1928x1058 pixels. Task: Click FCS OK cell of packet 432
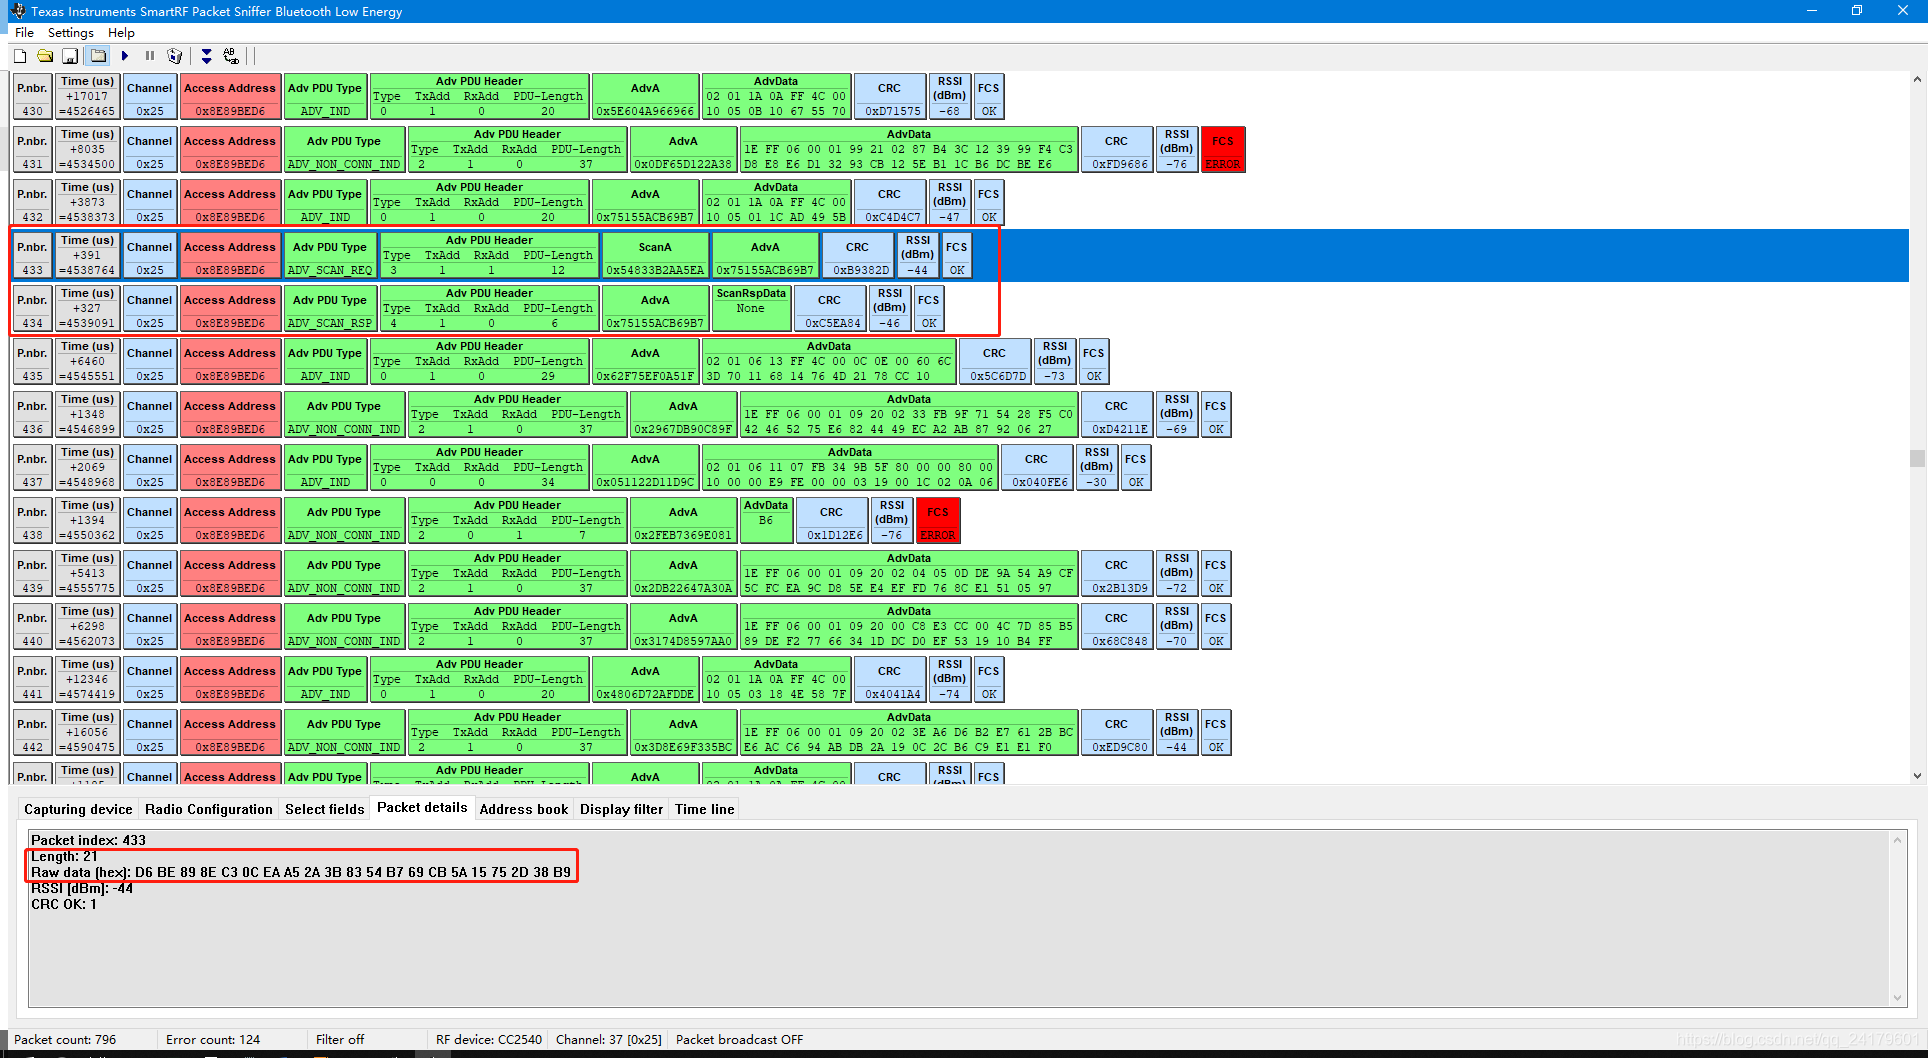[988, 203]
